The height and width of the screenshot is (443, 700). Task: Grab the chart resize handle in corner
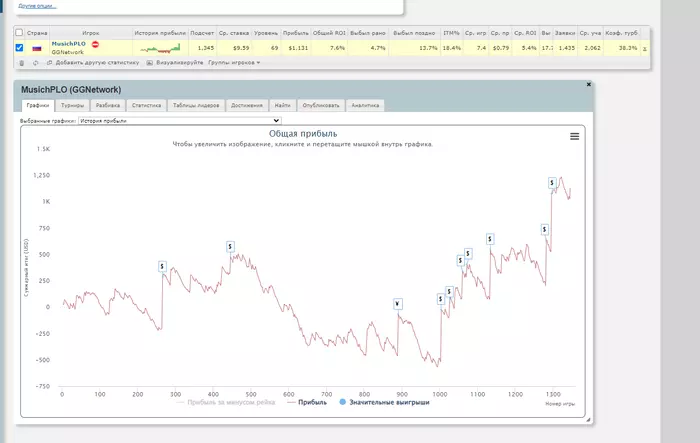pyautogui.click(x=588, y=419)
